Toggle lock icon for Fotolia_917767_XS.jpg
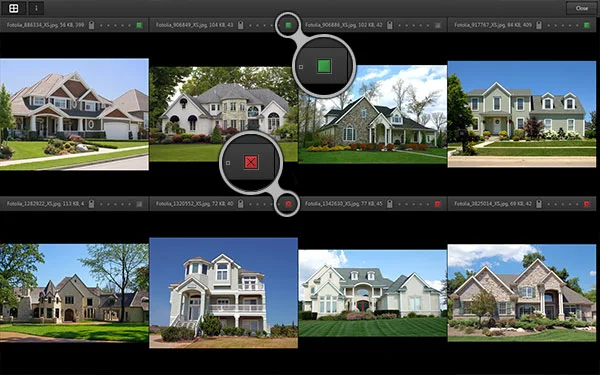Viewport: 600px width, 375px height. 539,25
